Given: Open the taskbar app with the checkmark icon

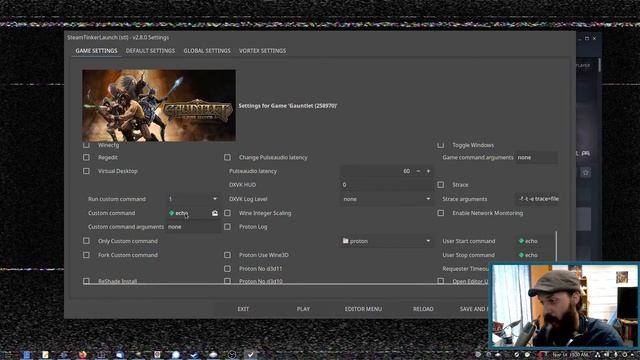Looking at the screenshot, I should click(251, 355).
